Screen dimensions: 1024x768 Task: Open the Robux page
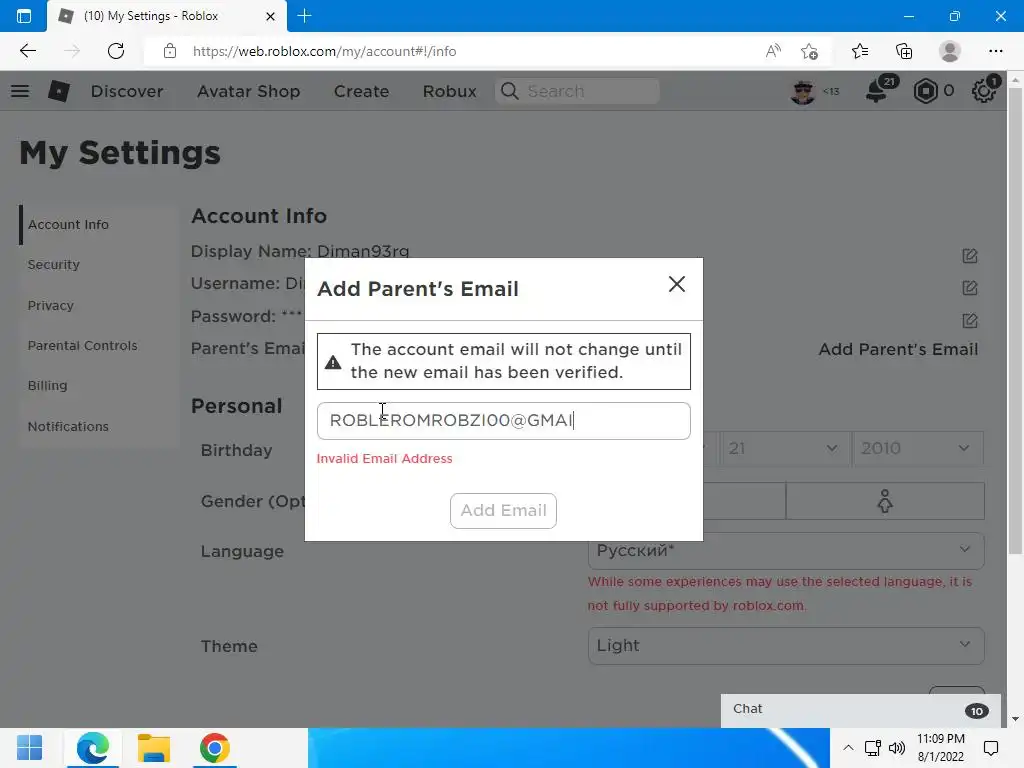[449, 91]
